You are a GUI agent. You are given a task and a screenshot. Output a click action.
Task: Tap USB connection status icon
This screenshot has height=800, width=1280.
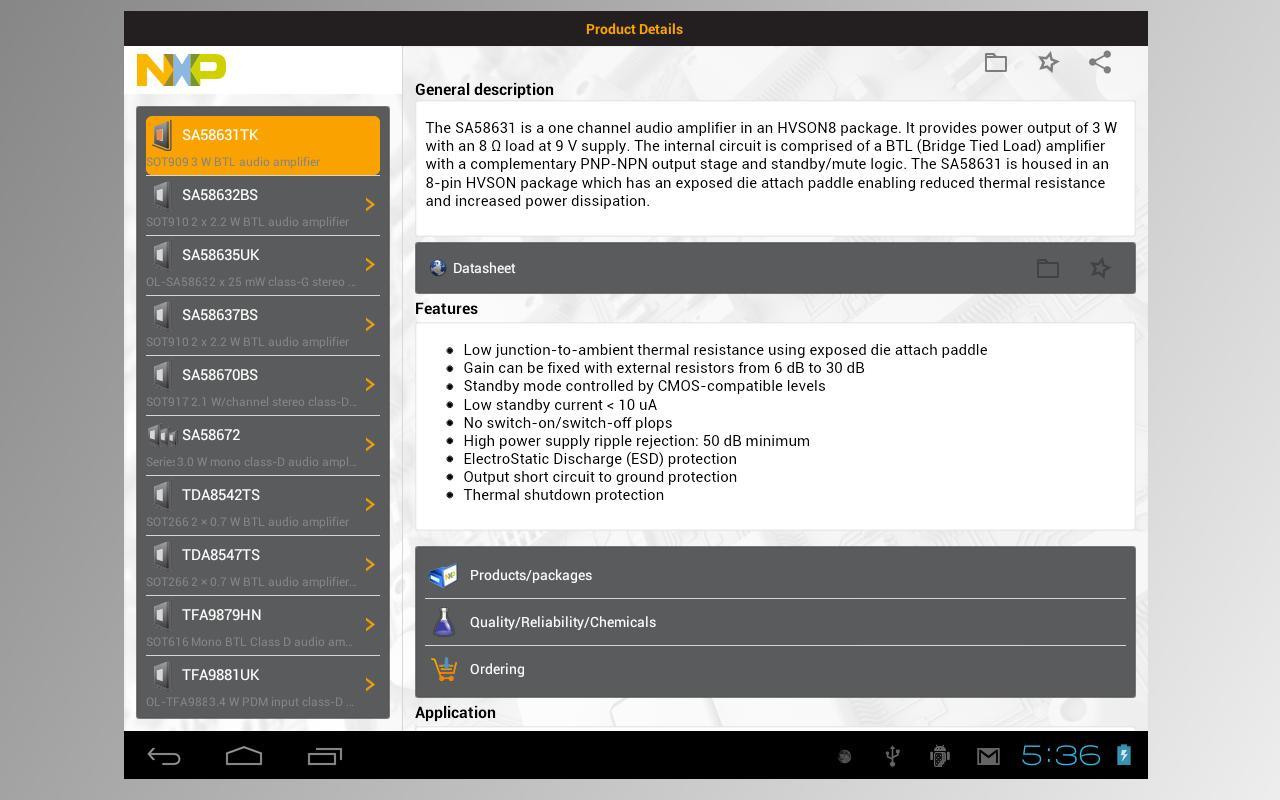coord(892,756)
